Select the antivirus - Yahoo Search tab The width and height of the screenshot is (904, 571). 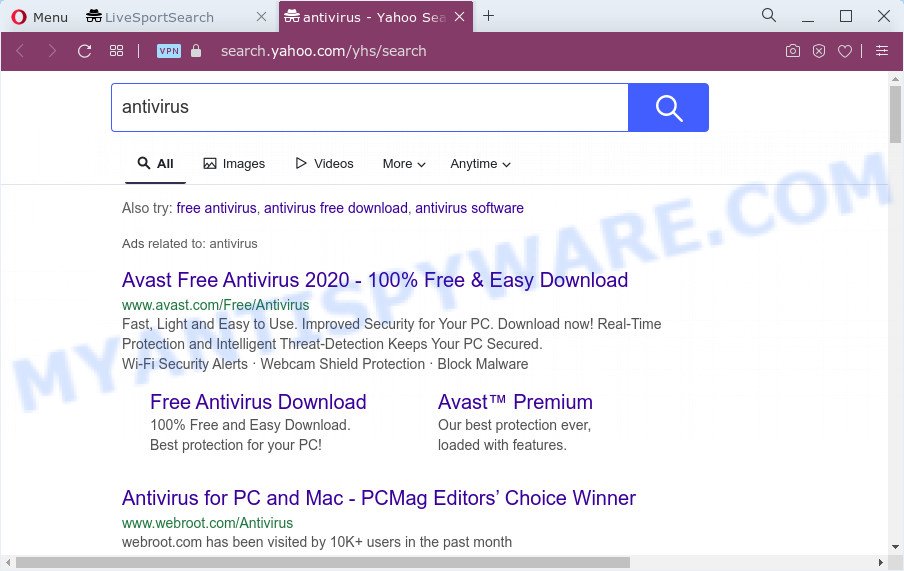pos(366,17)
